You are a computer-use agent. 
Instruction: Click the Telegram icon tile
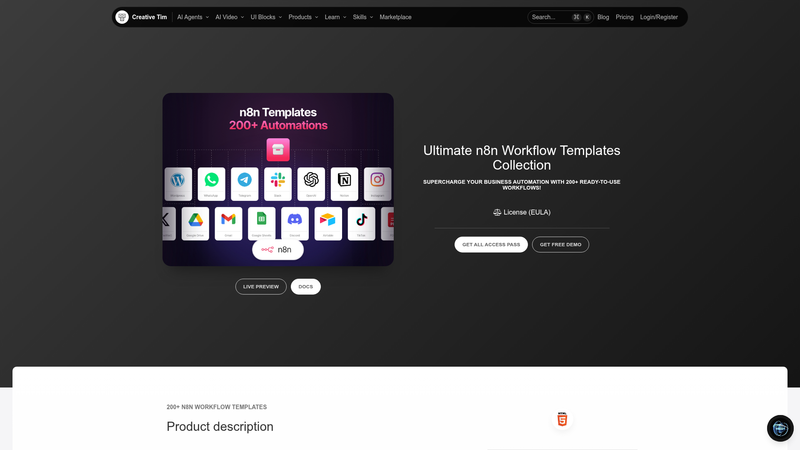244,184
